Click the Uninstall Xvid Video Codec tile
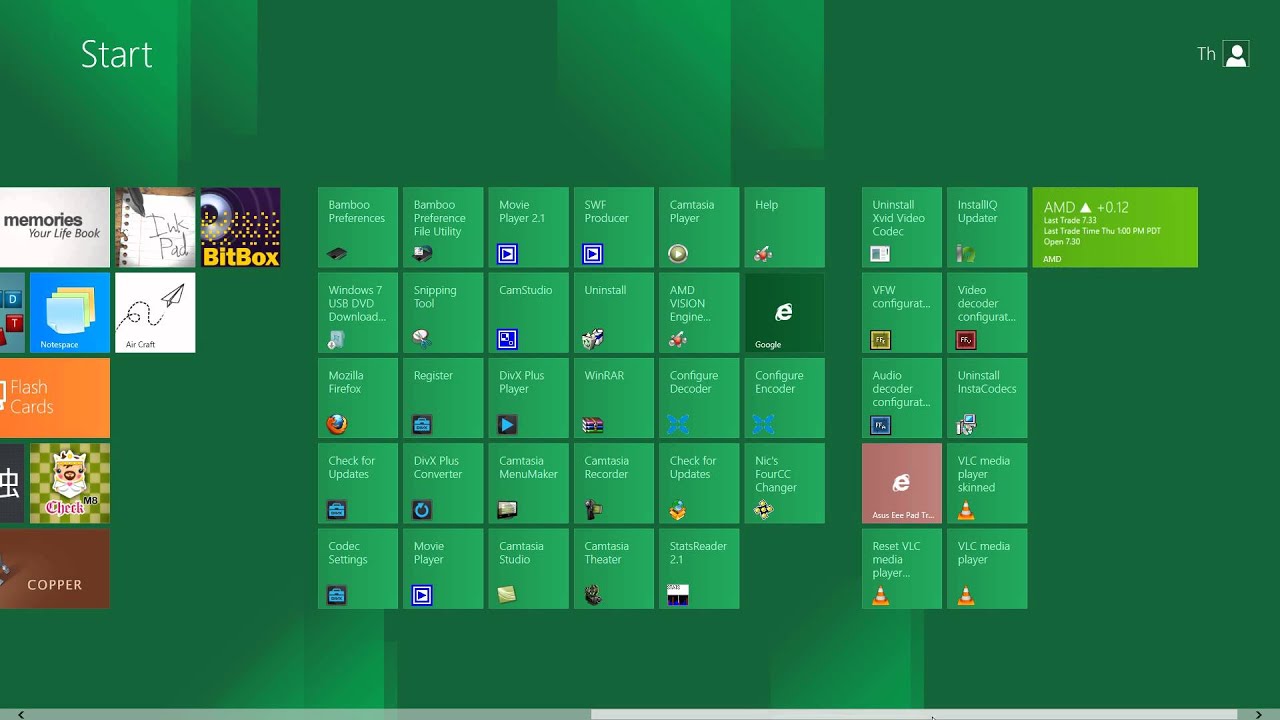 coord(902,227)
